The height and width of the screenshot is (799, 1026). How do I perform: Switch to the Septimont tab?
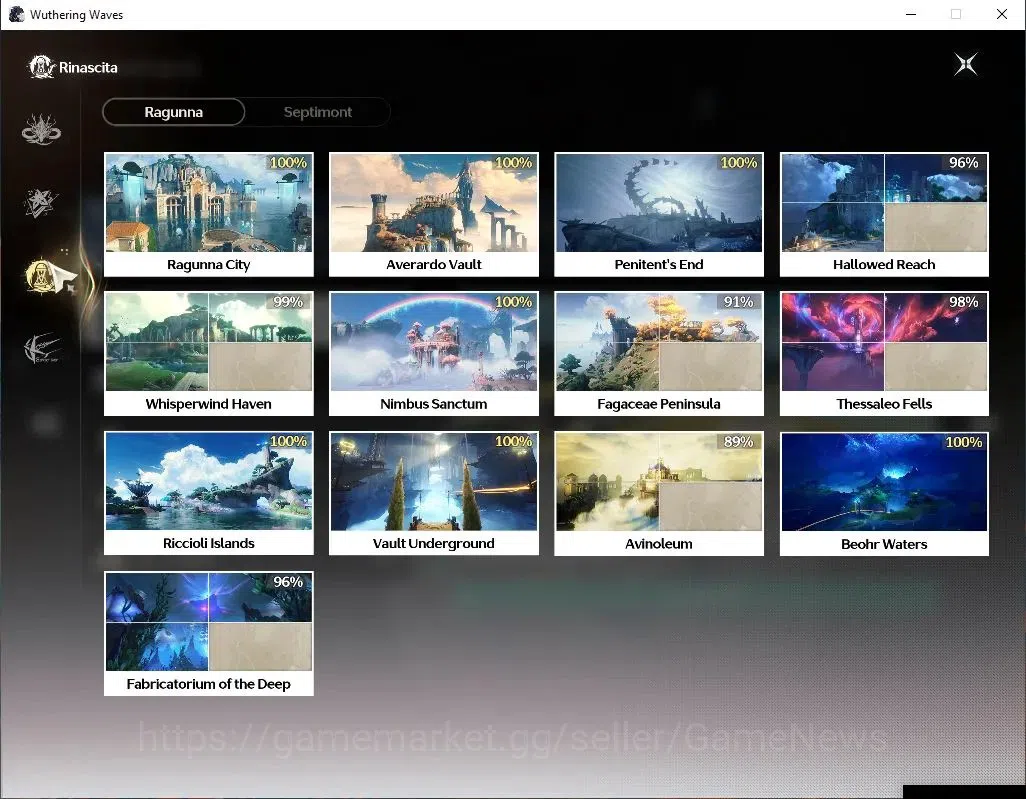click(317, 112)
